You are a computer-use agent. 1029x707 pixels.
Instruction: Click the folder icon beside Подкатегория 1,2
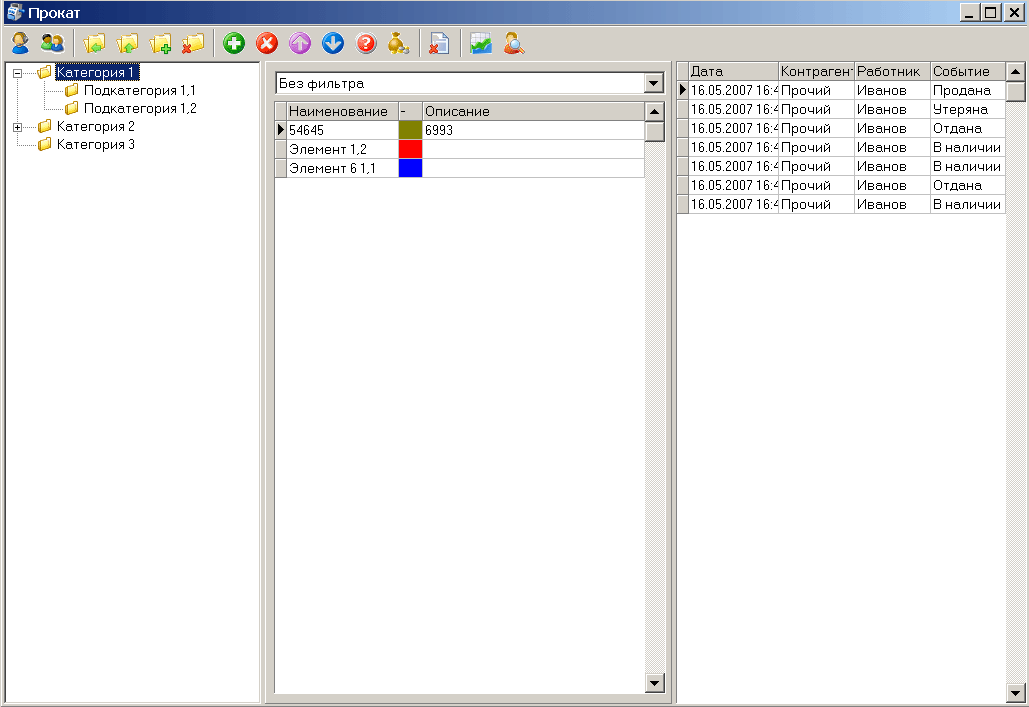point(72,108)
